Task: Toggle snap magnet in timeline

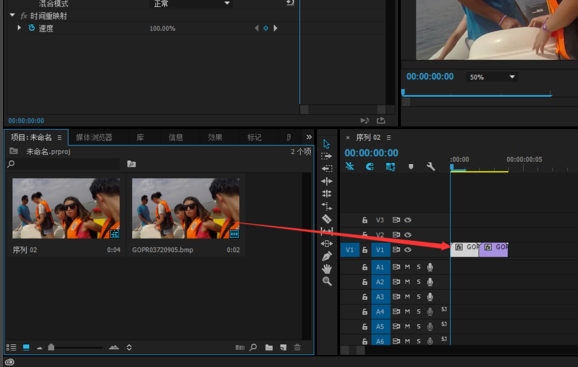Action: point(370,167)
